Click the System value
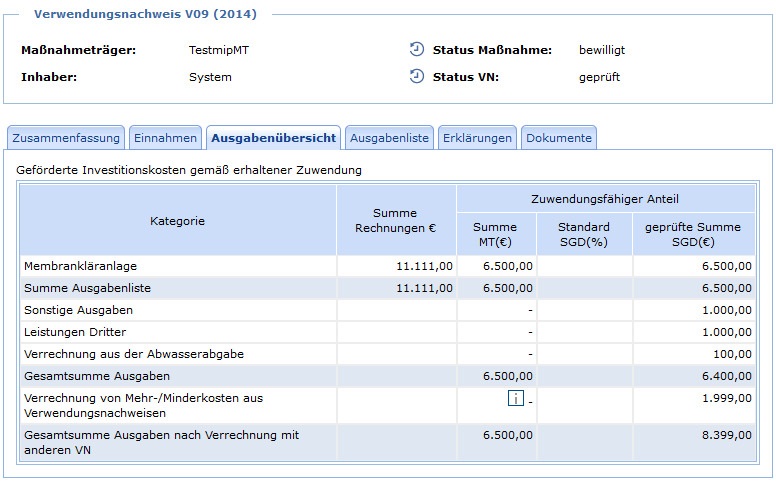Image resolution: width=776 pixels, height=482 pixels. 210,77
